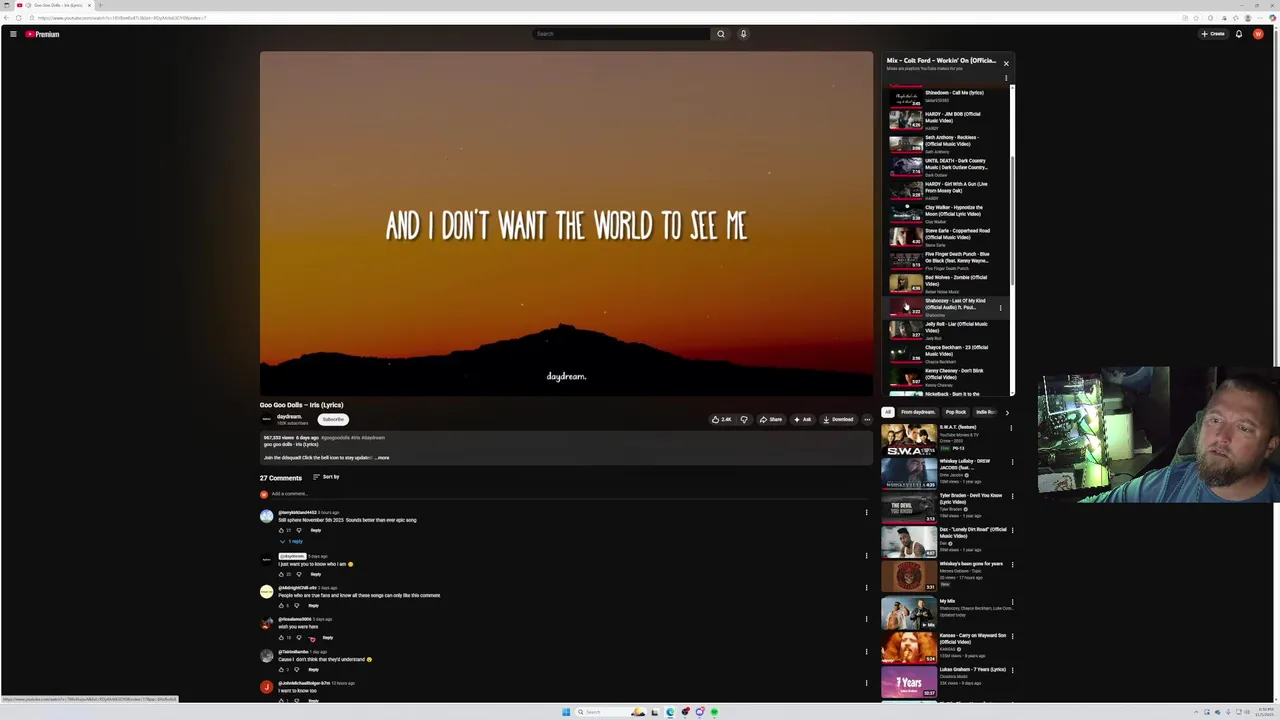This screenshot has width=1280, height=720.
Task: Start voice search with microphone icon
Action: [x=743, y=34]
